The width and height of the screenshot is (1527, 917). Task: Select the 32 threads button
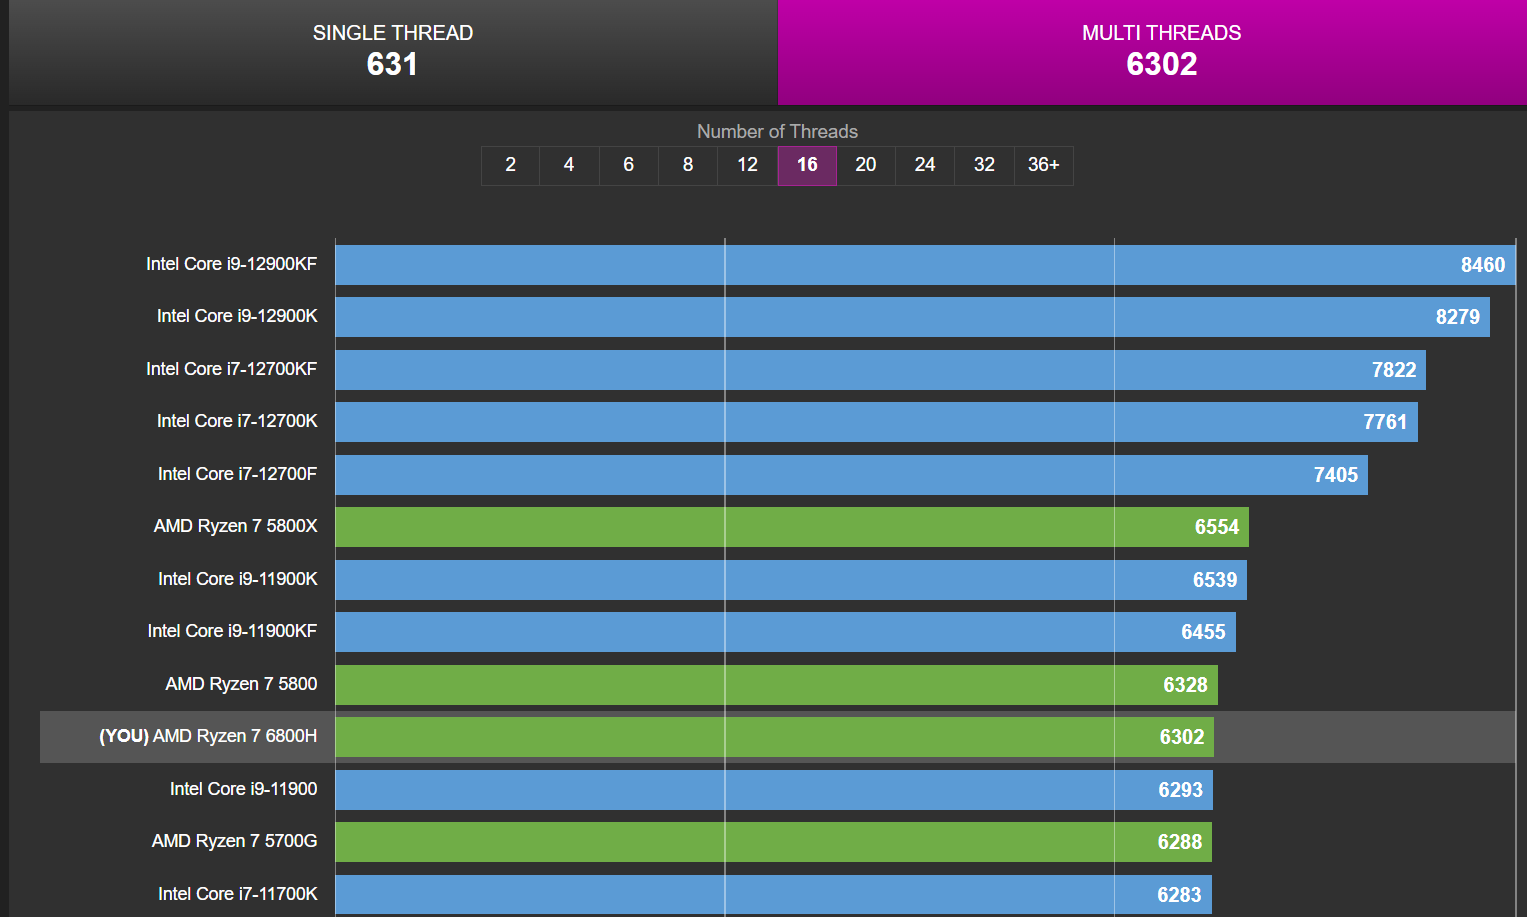point(984,165)
